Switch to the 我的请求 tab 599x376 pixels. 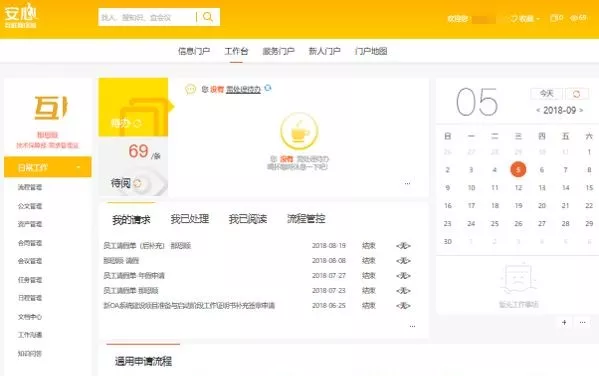coord(131,219)
